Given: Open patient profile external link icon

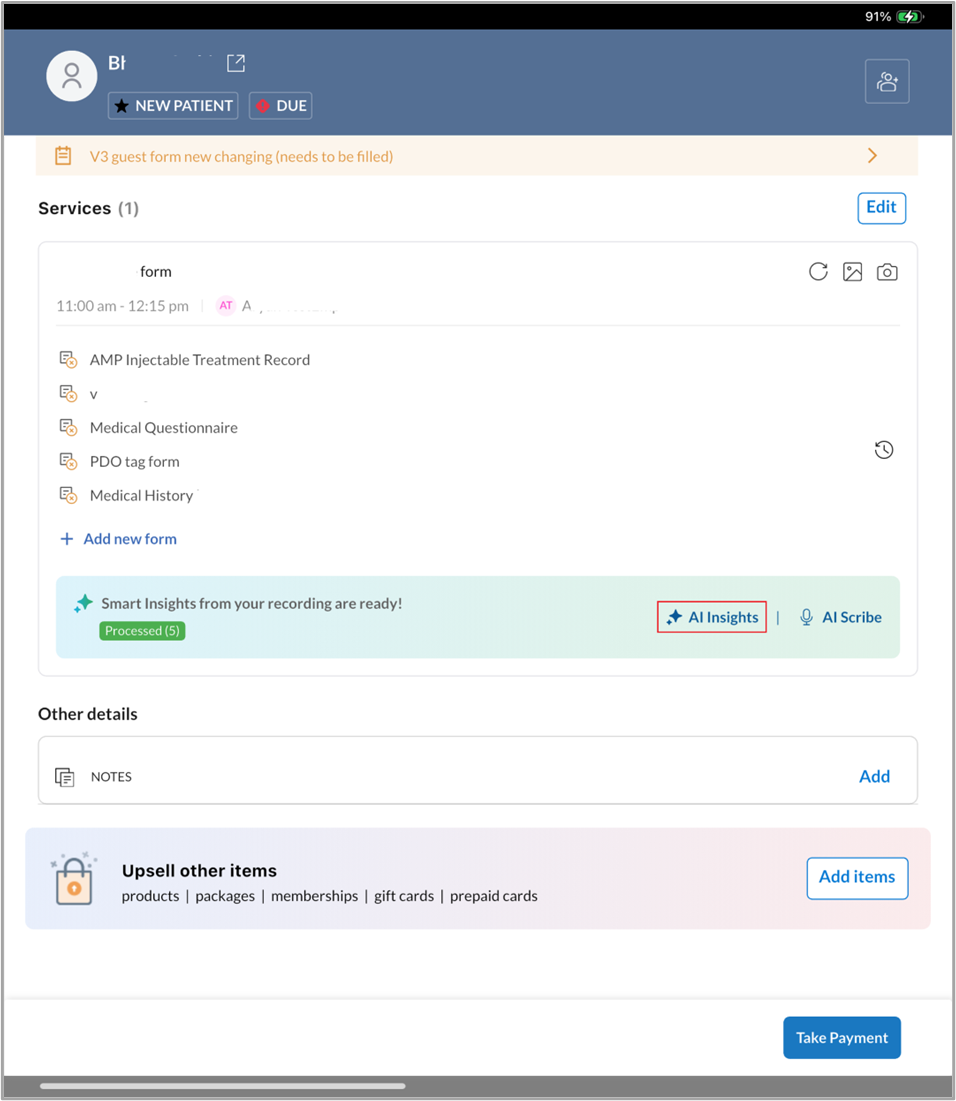Looking at the screenshot, I should 236,63.
